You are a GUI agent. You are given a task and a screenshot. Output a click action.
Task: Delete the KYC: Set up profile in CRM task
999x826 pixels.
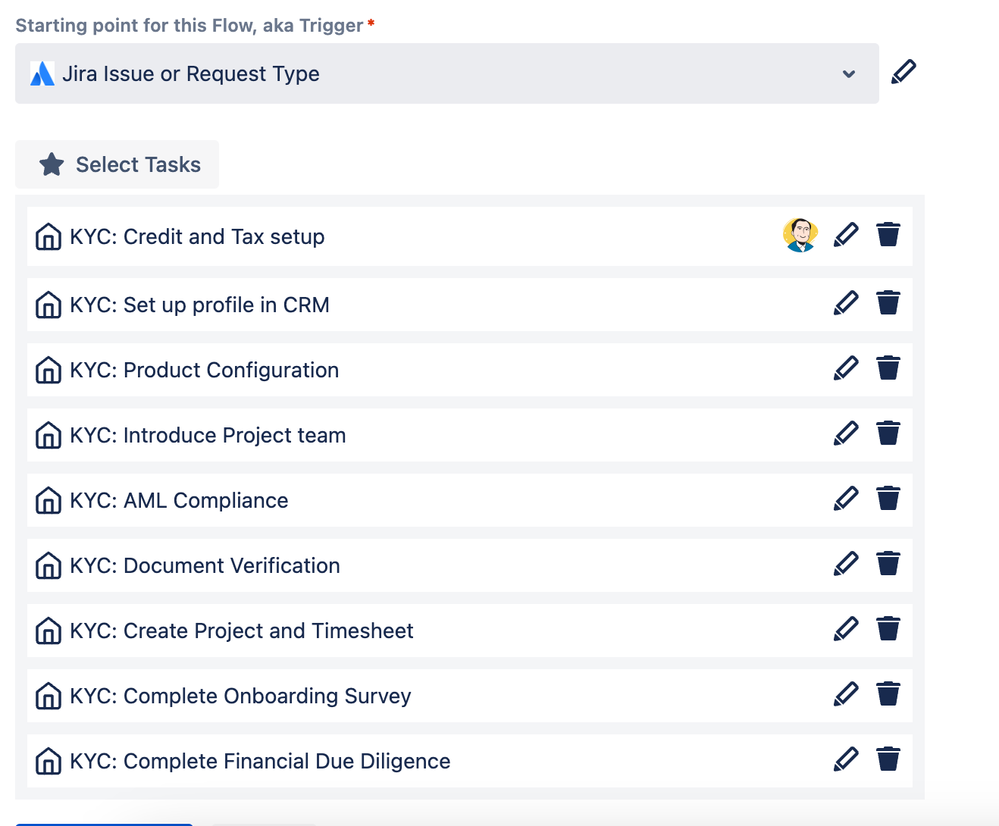(x=888, y=303)
